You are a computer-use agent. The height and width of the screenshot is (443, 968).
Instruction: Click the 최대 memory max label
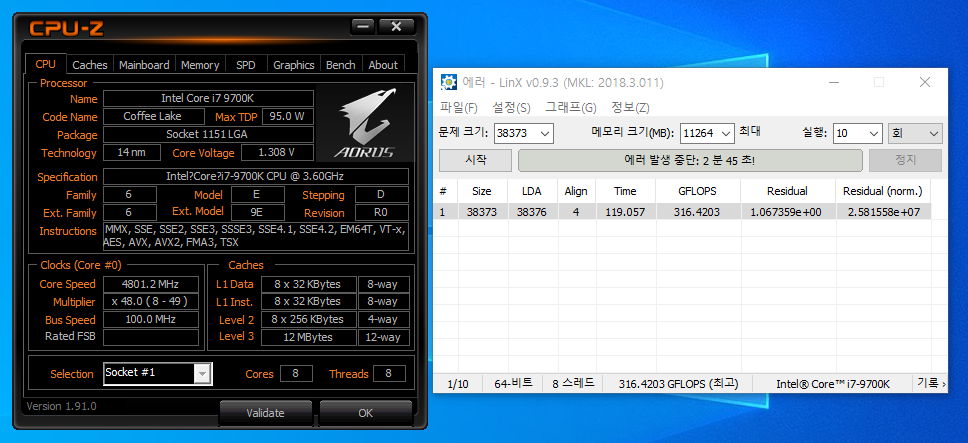[750, 132]
